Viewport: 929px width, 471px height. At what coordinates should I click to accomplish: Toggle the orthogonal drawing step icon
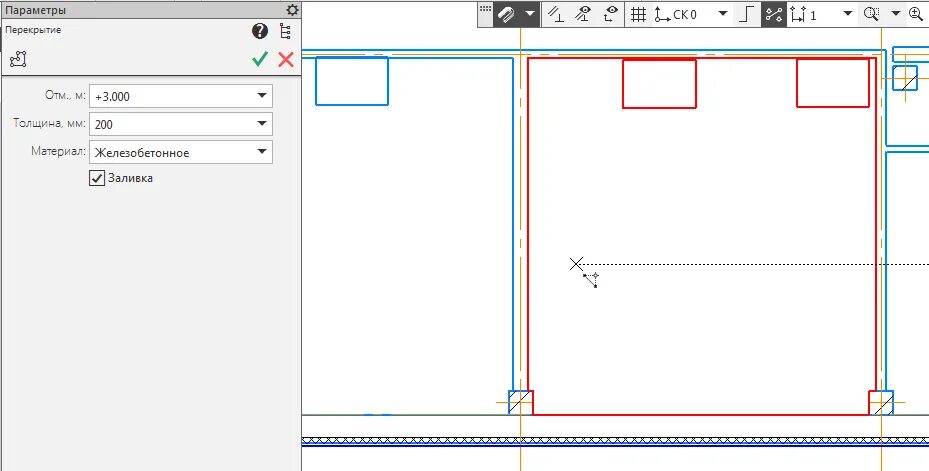click(747, 14)
